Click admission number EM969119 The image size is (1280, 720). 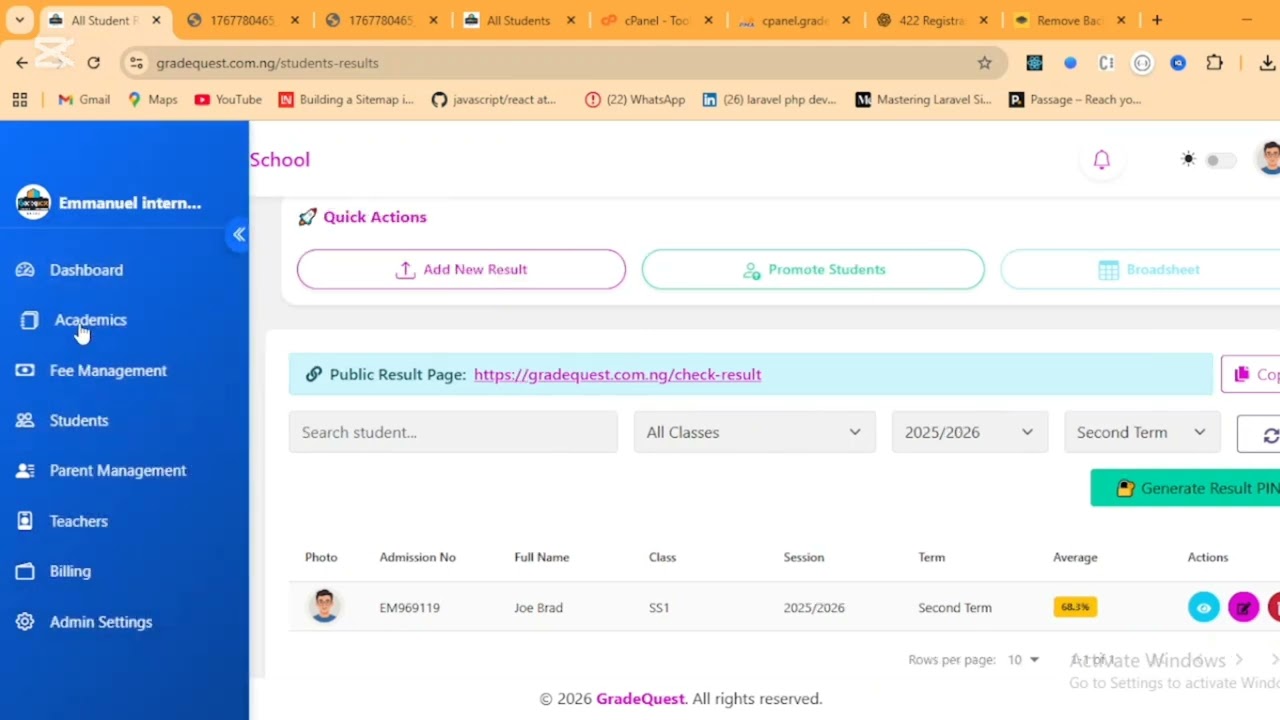[409, 607]
